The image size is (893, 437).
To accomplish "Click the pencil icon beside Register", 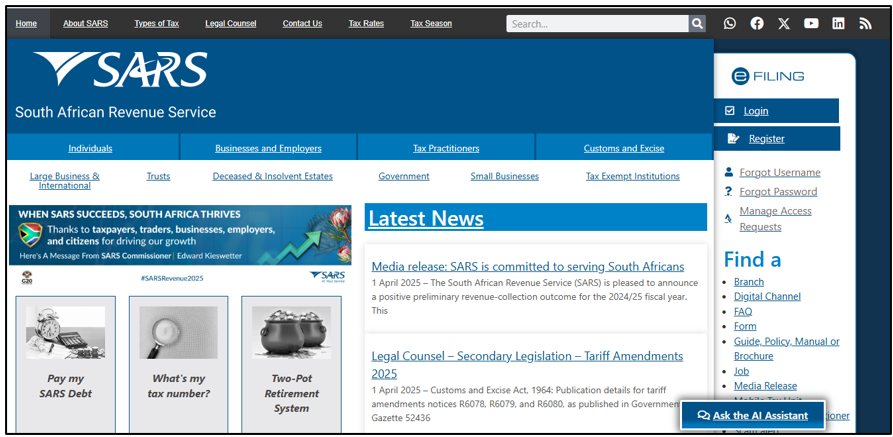I will [734, 138].
